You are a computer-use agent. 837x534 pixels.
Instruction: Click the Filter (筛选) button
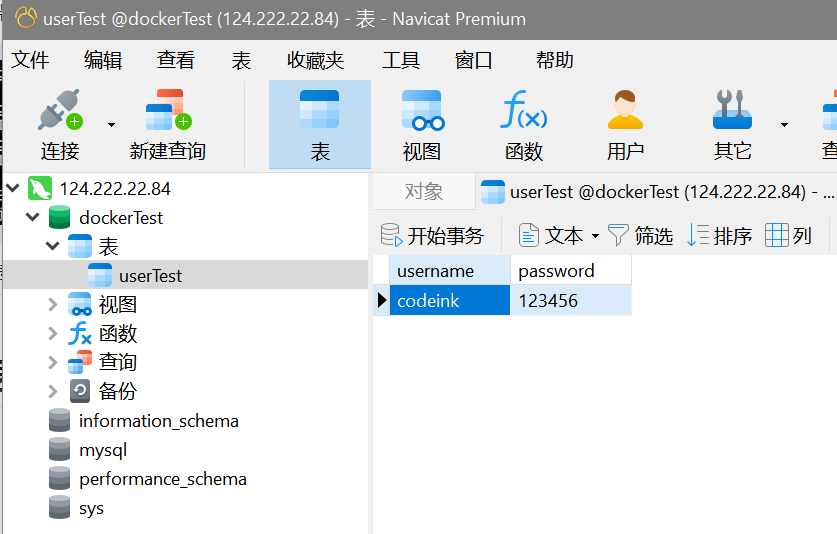pos(640,236)
